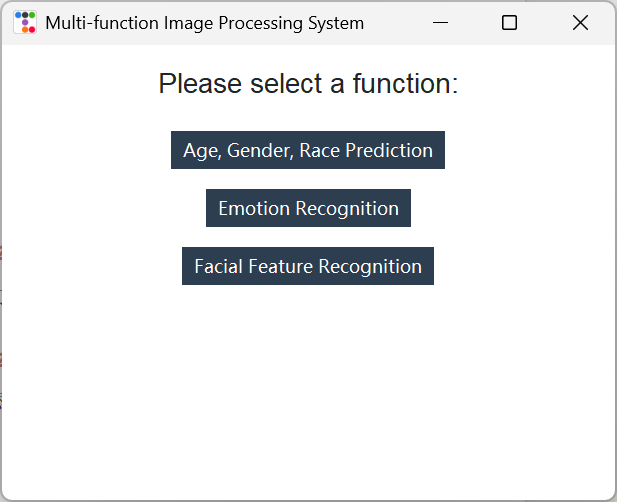Click the window title text in title bar
The image size is (617, 502).
click(204, 22)
